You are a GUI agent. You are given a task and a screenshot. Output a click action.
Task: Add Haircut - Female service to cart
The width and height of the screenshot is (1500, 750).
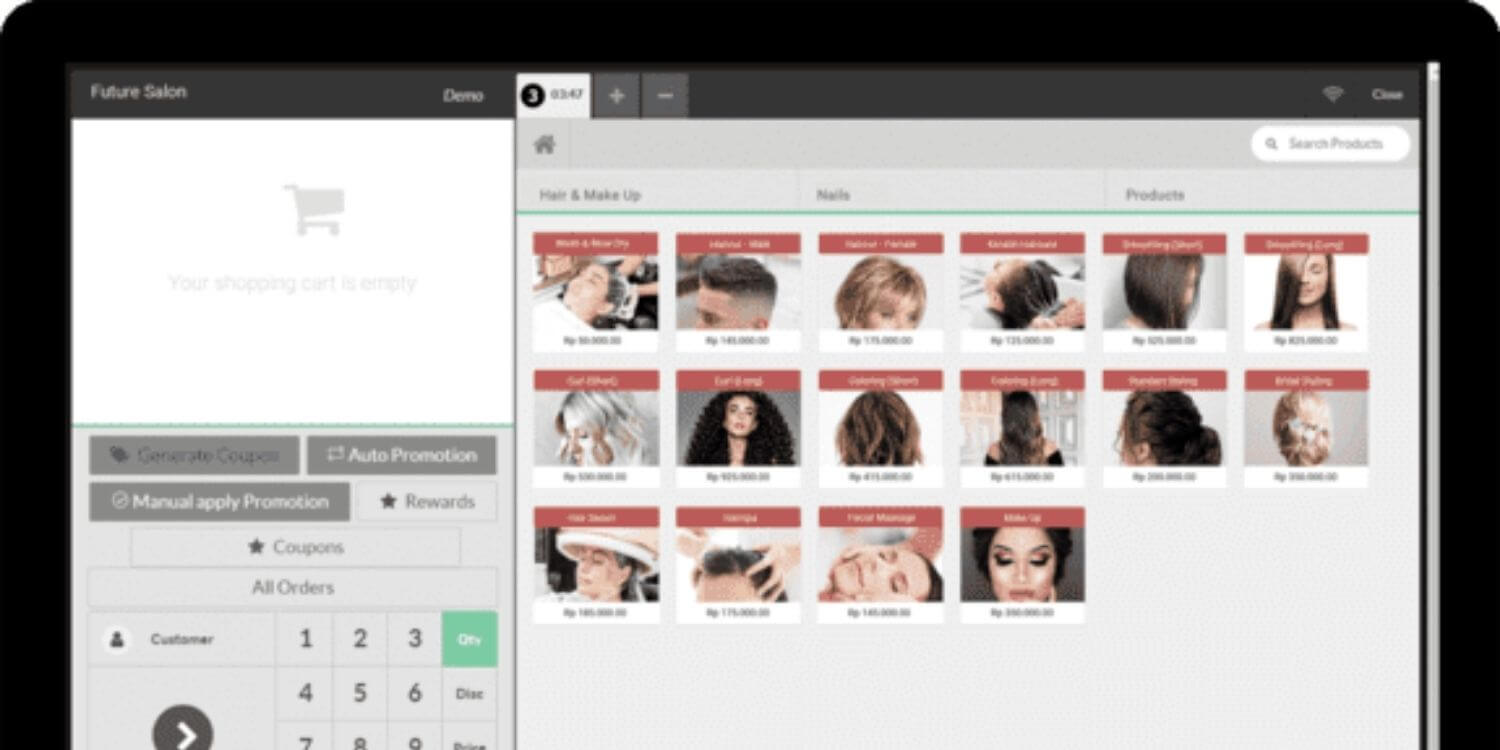point(881,292)
